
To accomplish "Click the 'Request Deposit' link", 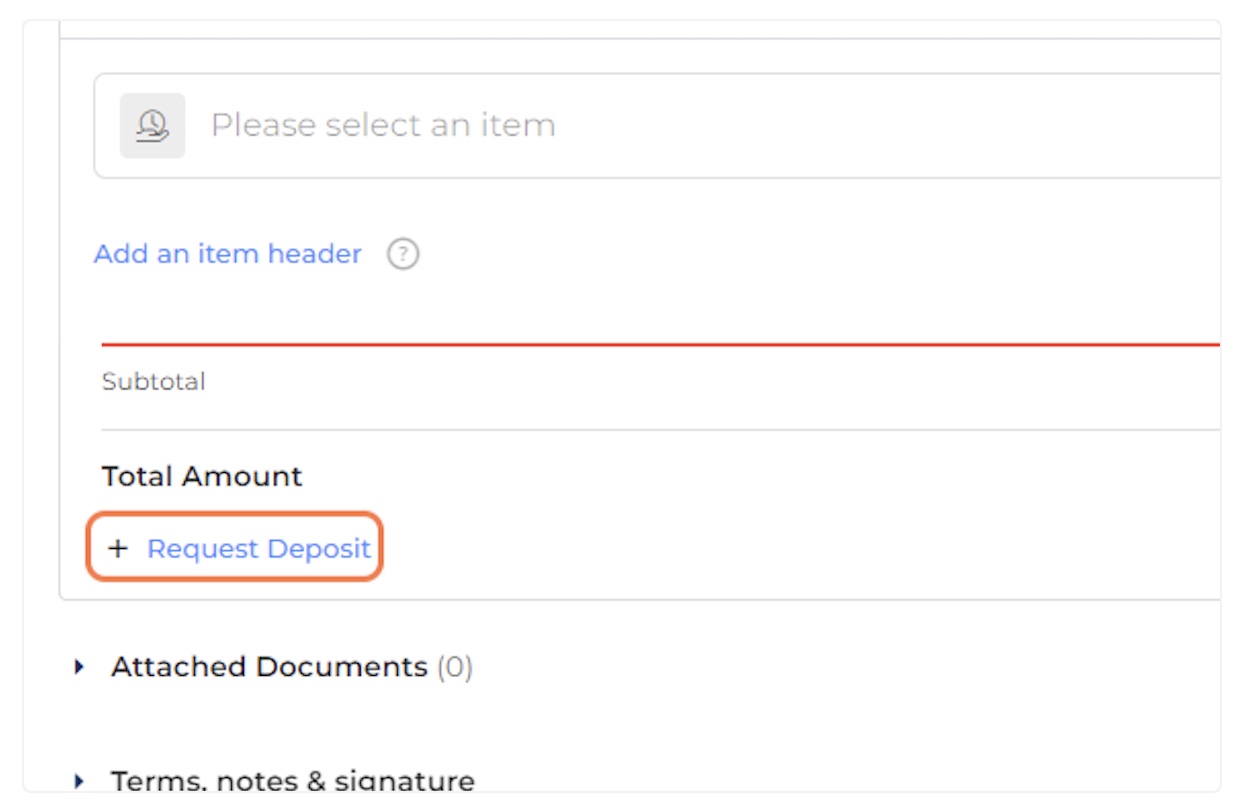I will pyautogui.click(x=259, y=548).
